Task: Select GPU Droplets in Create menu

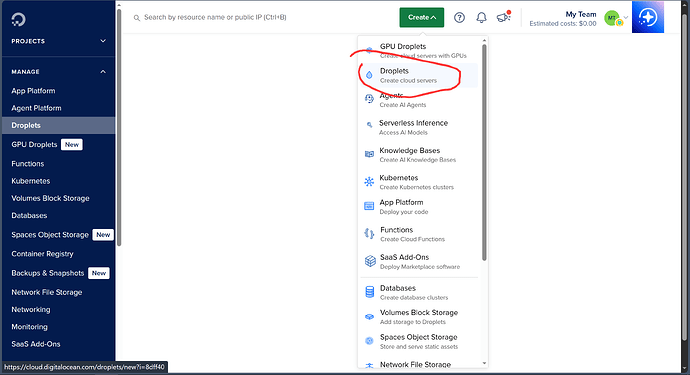Action: (x=419, y=51)
